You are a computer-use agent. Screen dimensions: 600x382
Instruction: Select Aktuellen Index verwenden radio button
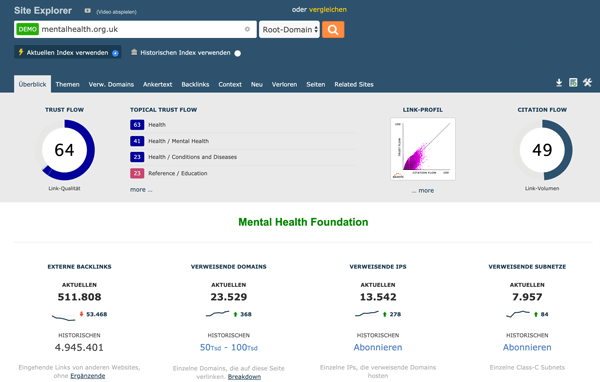tap(115, 53)
